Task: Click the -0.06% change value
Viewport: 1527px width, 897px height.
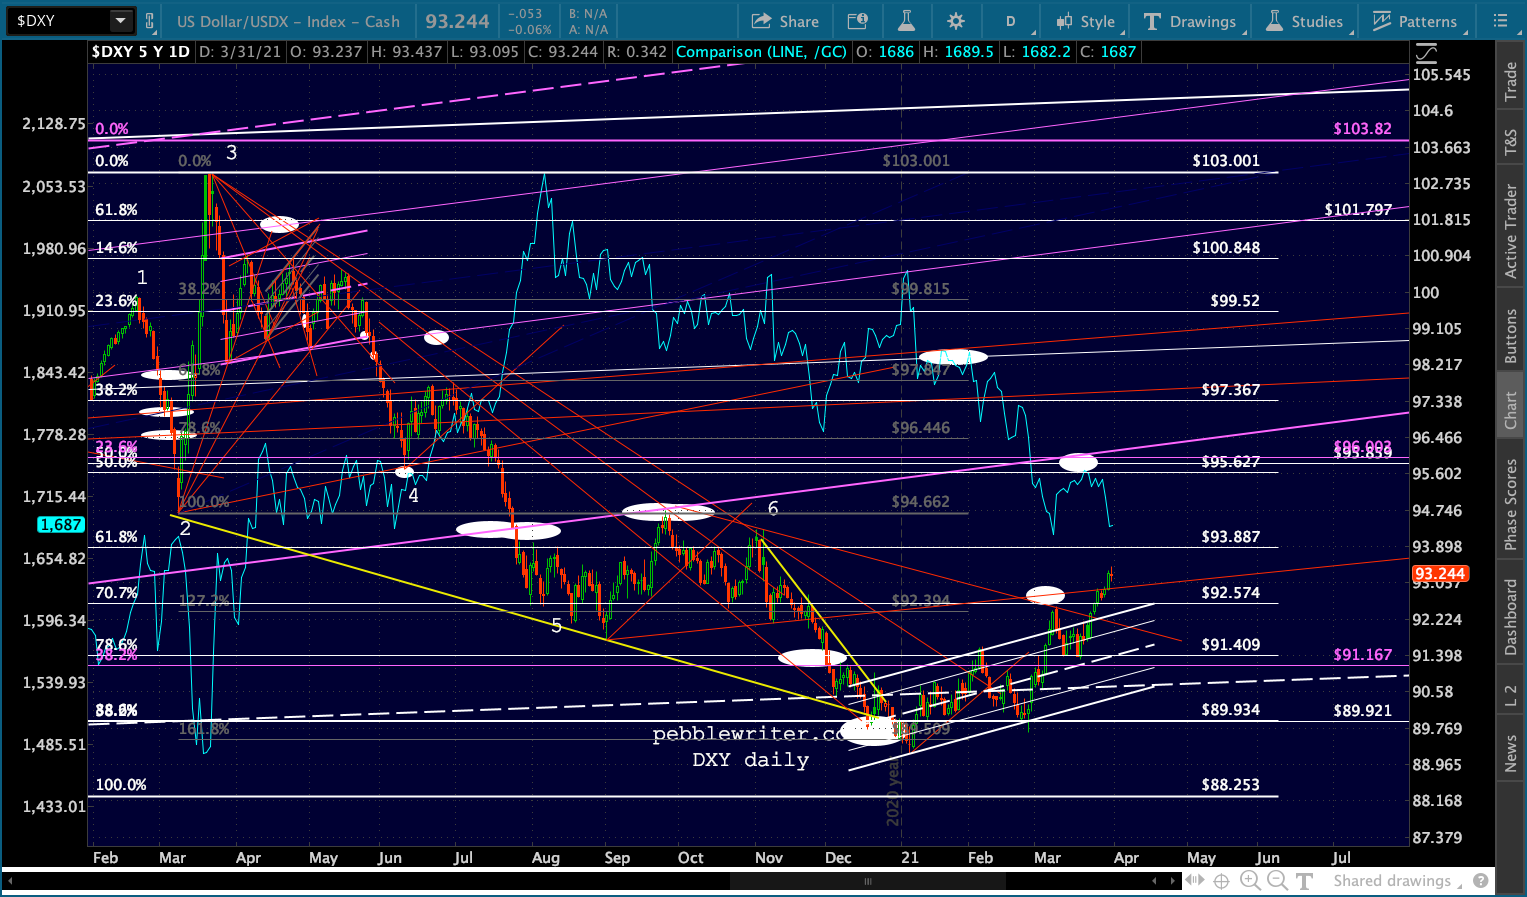Action: pyautogui.click(x=530, y=30)
